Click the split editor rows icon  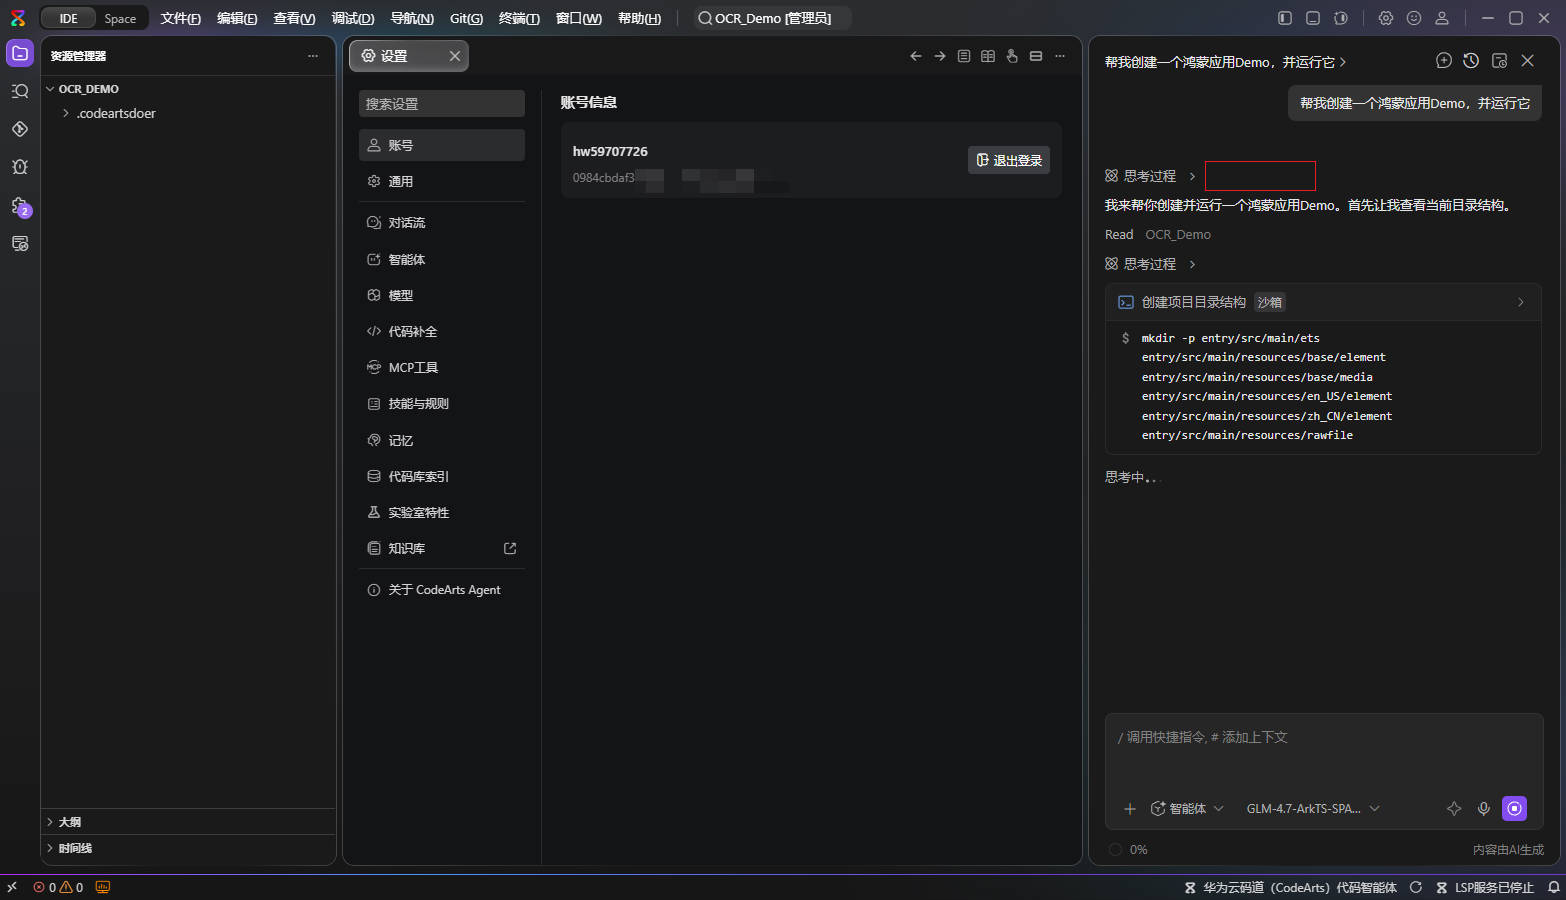pos(1036,56)
